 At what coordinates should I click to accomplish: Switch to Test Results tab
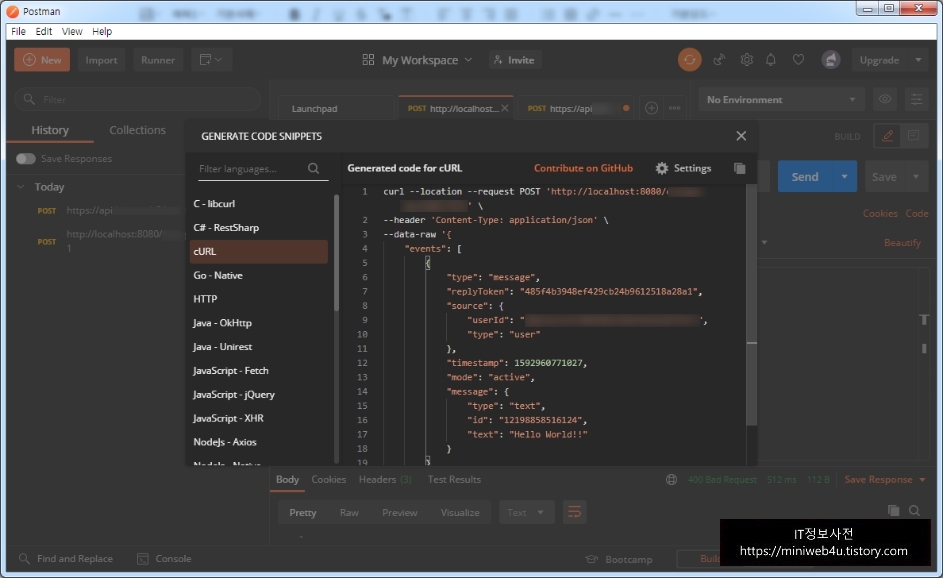click(454, 479)
